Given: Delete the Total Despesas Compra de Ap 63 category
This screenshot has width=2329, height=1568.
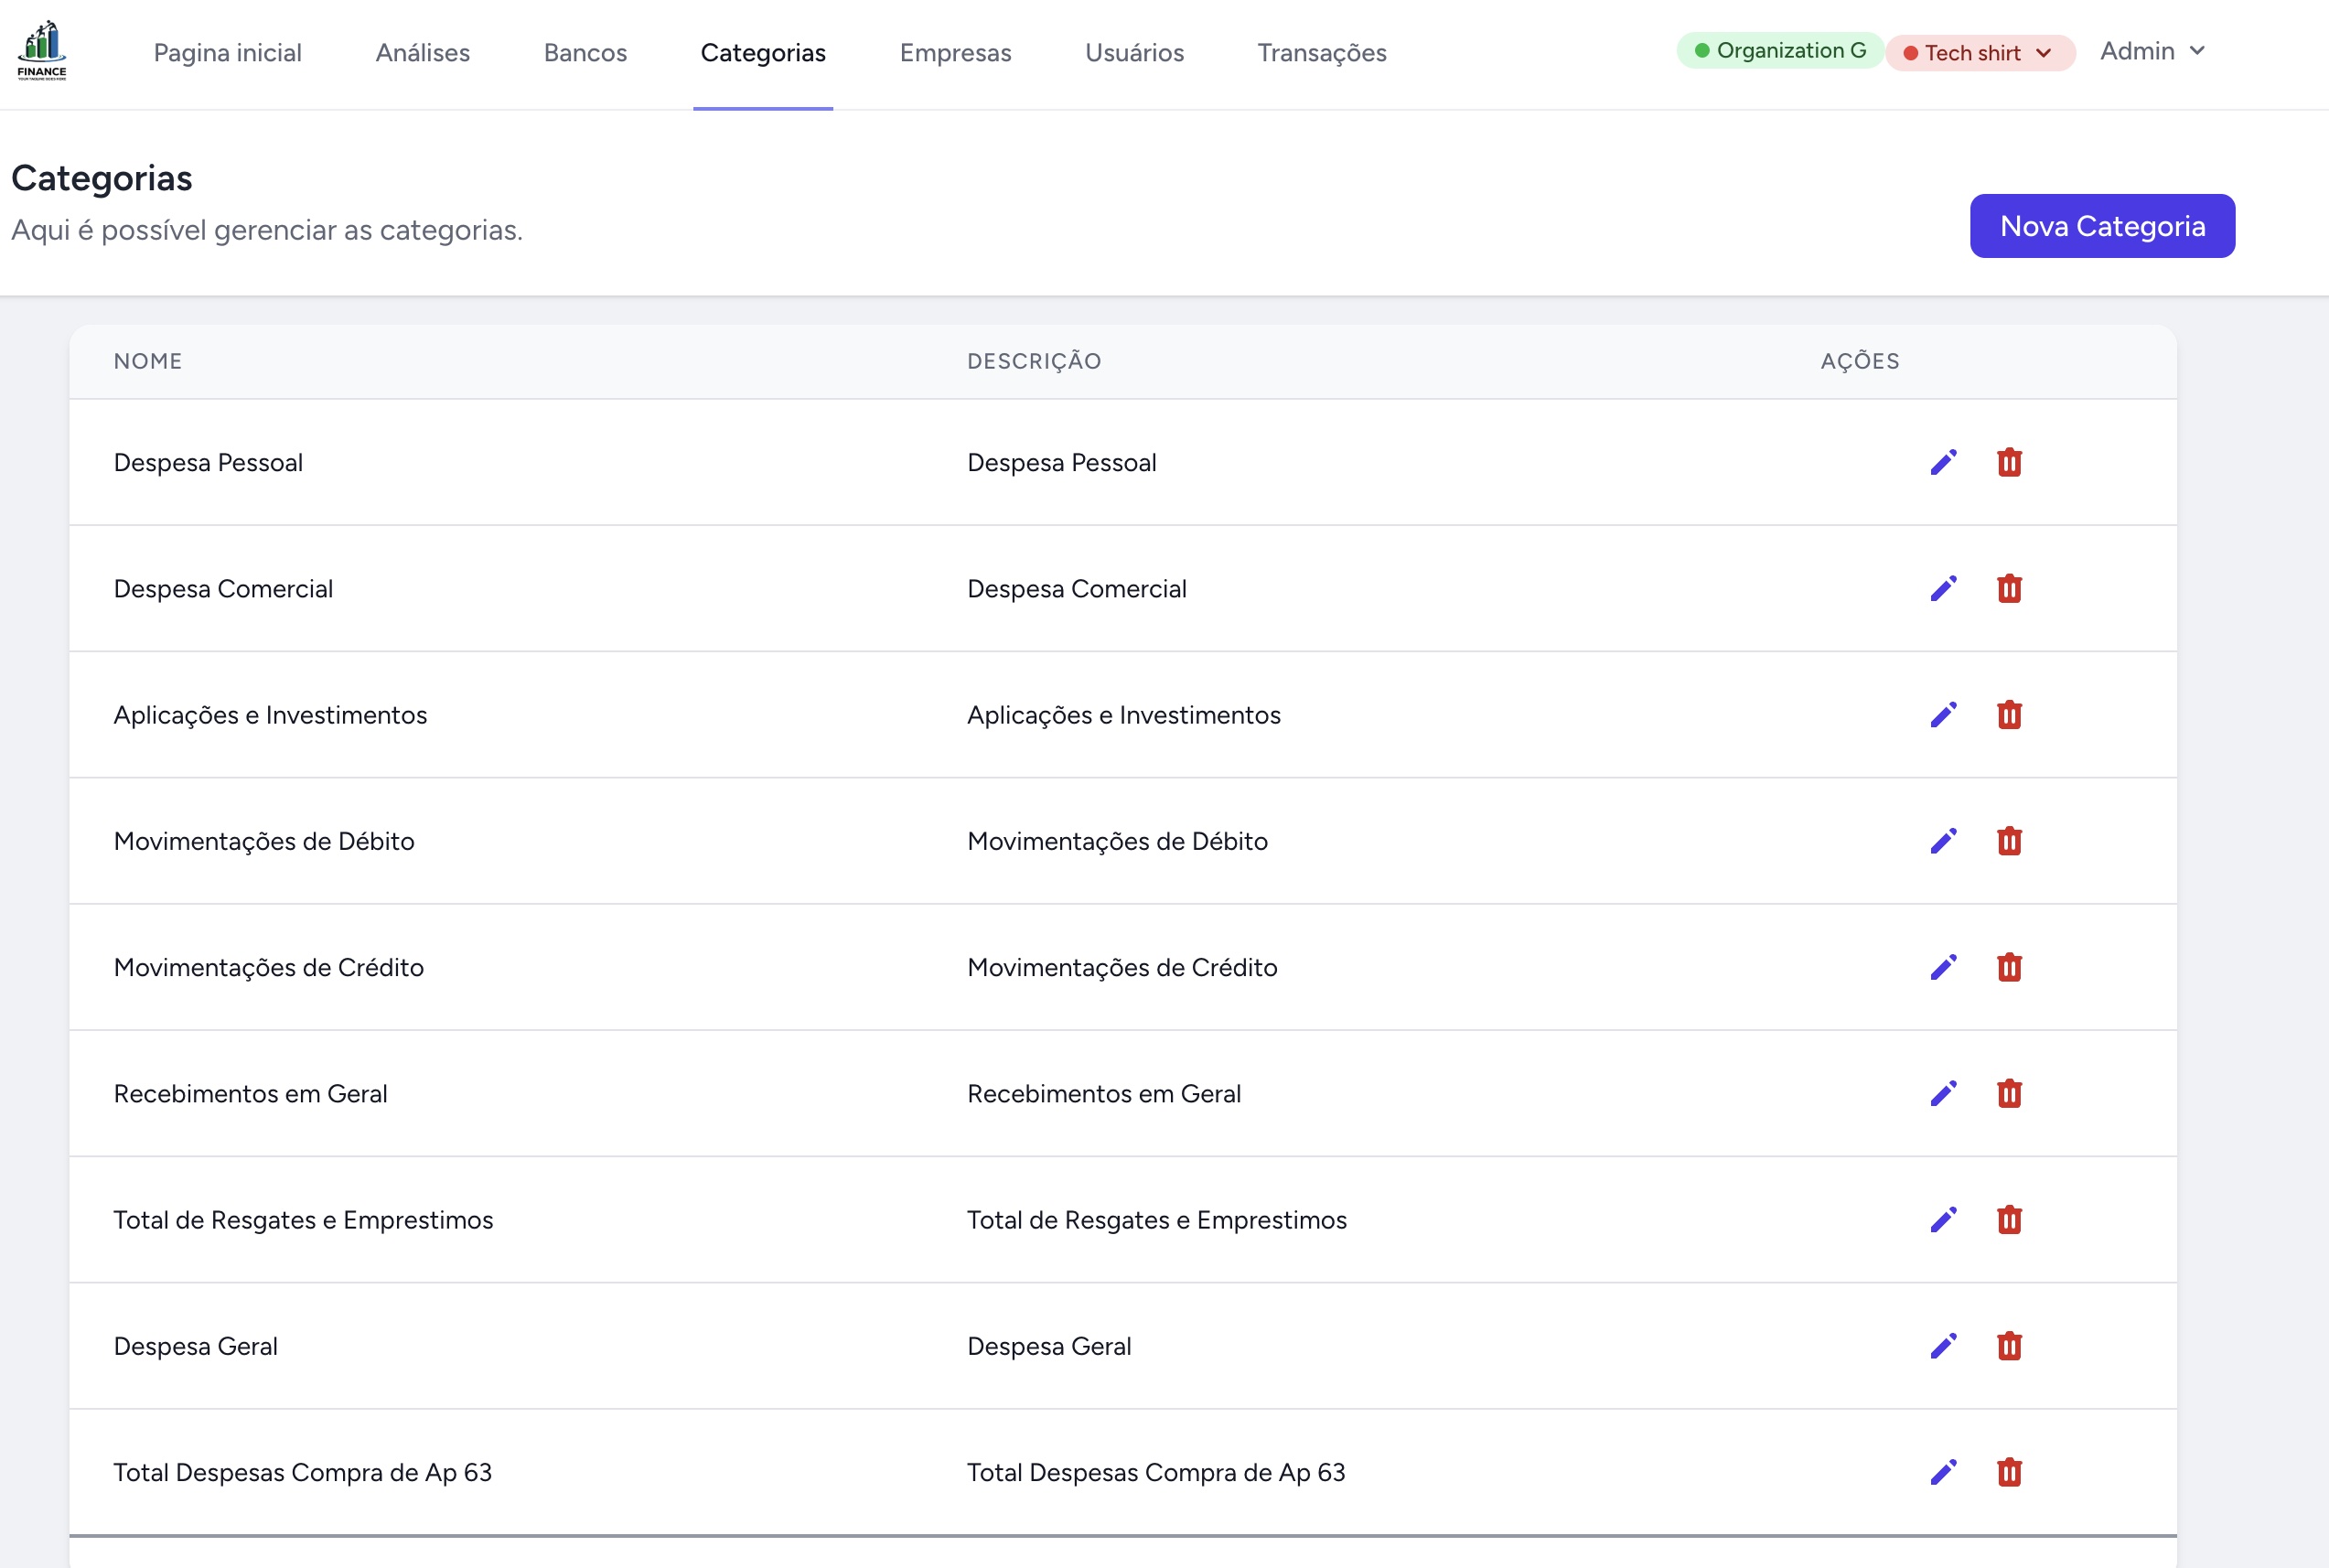Looking at the screenshot, I should (x=2009, y=1472).
